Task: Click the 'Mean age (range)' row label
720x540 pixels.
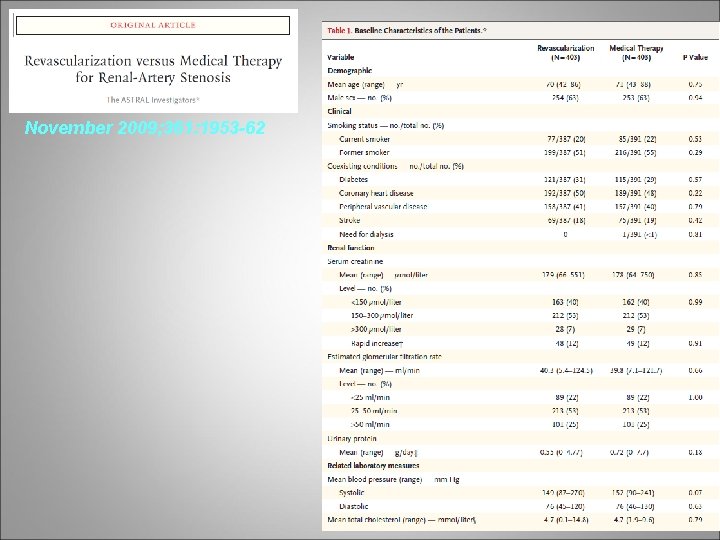Action: pos(365,84)
